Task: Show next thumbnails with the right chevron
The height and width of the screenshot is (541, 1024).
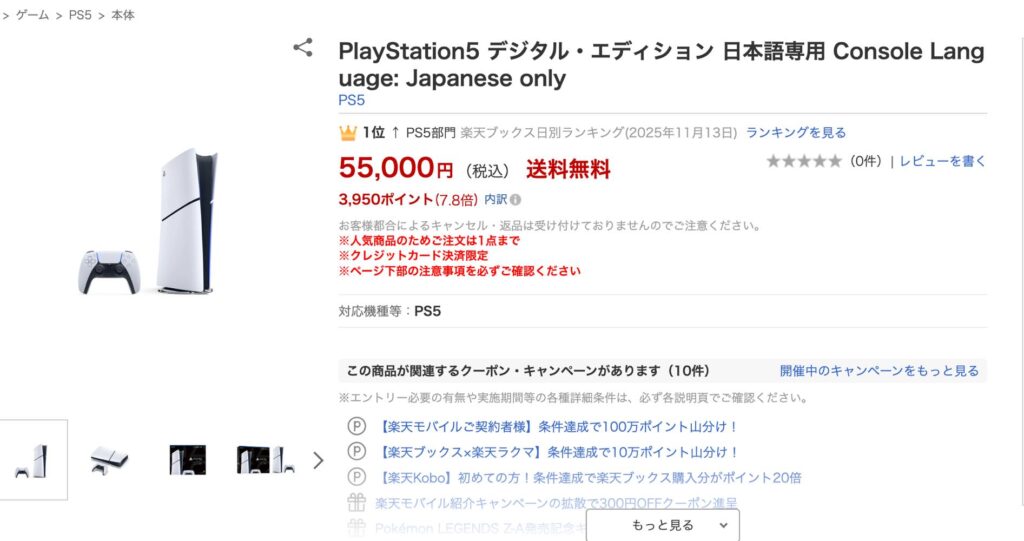Action: click(318, 460)
